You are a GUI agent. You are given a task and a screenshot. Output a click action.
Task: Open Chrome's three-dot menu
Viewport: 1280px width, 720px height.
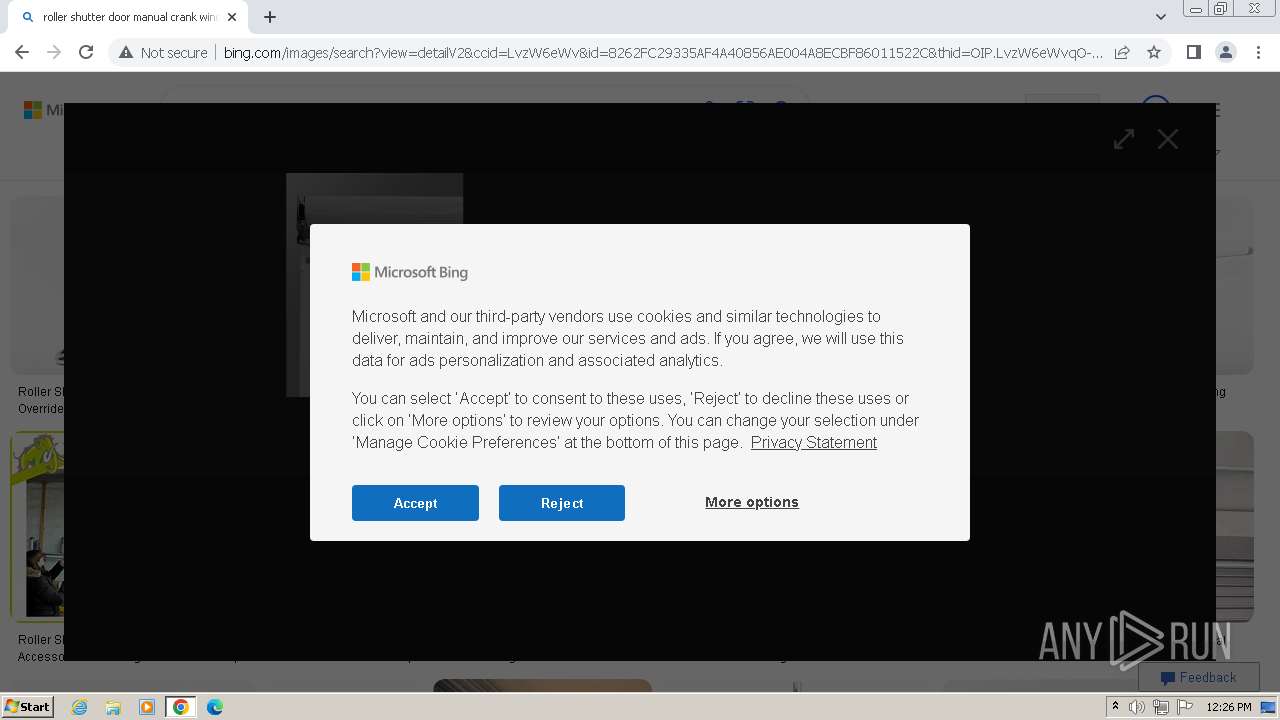pyautogui.click(x=1258, y=52)
